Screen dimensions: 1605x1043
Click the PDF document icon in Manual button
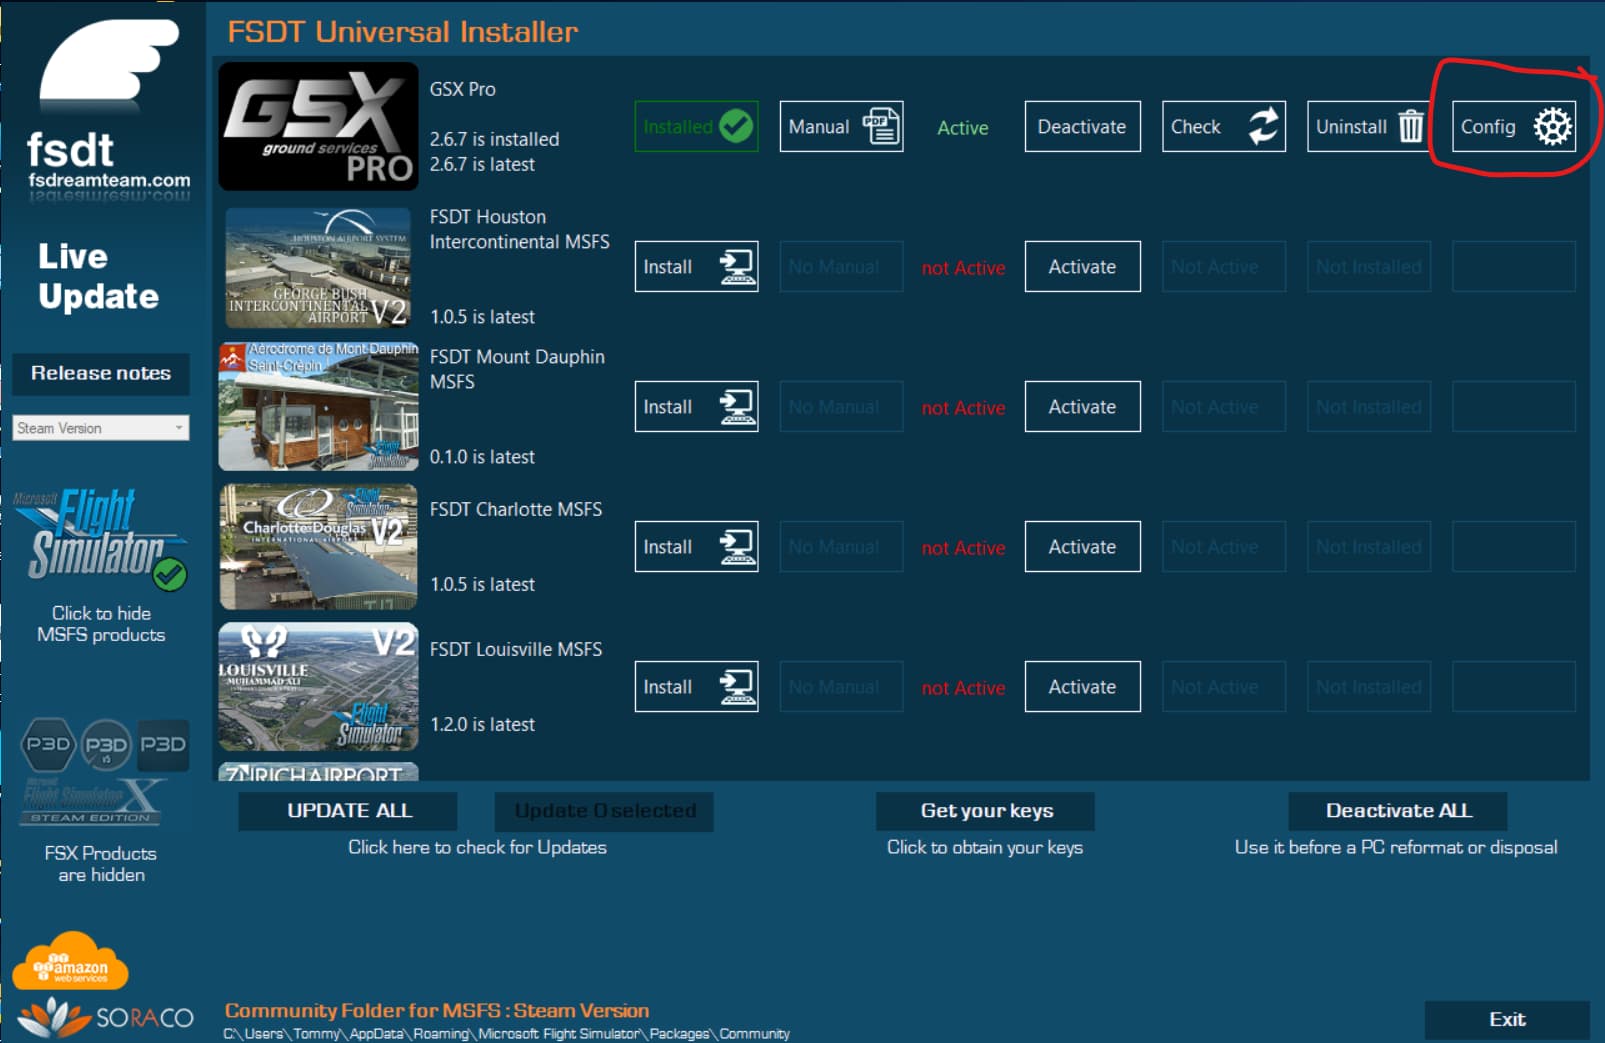pos(881,127)
